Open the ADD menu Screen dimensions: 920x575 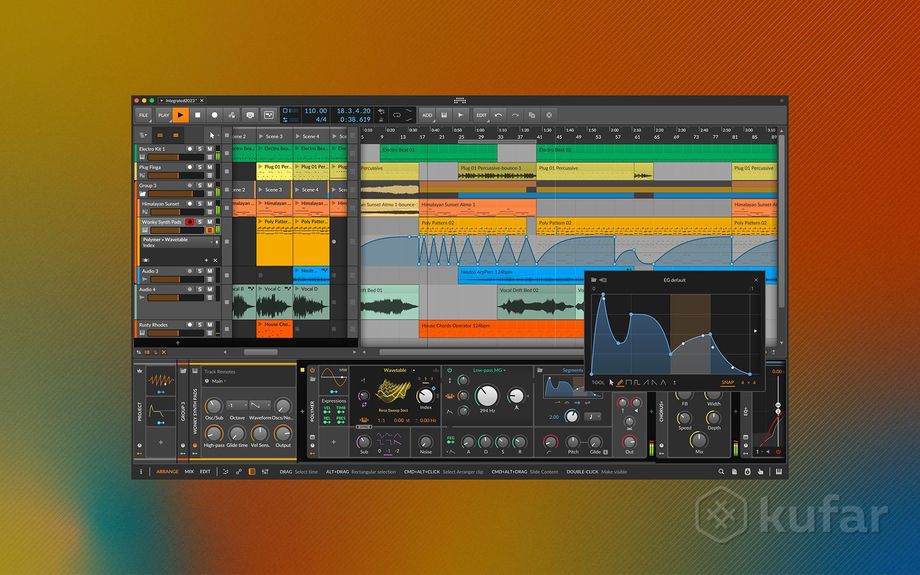click(x=427, y=116)
